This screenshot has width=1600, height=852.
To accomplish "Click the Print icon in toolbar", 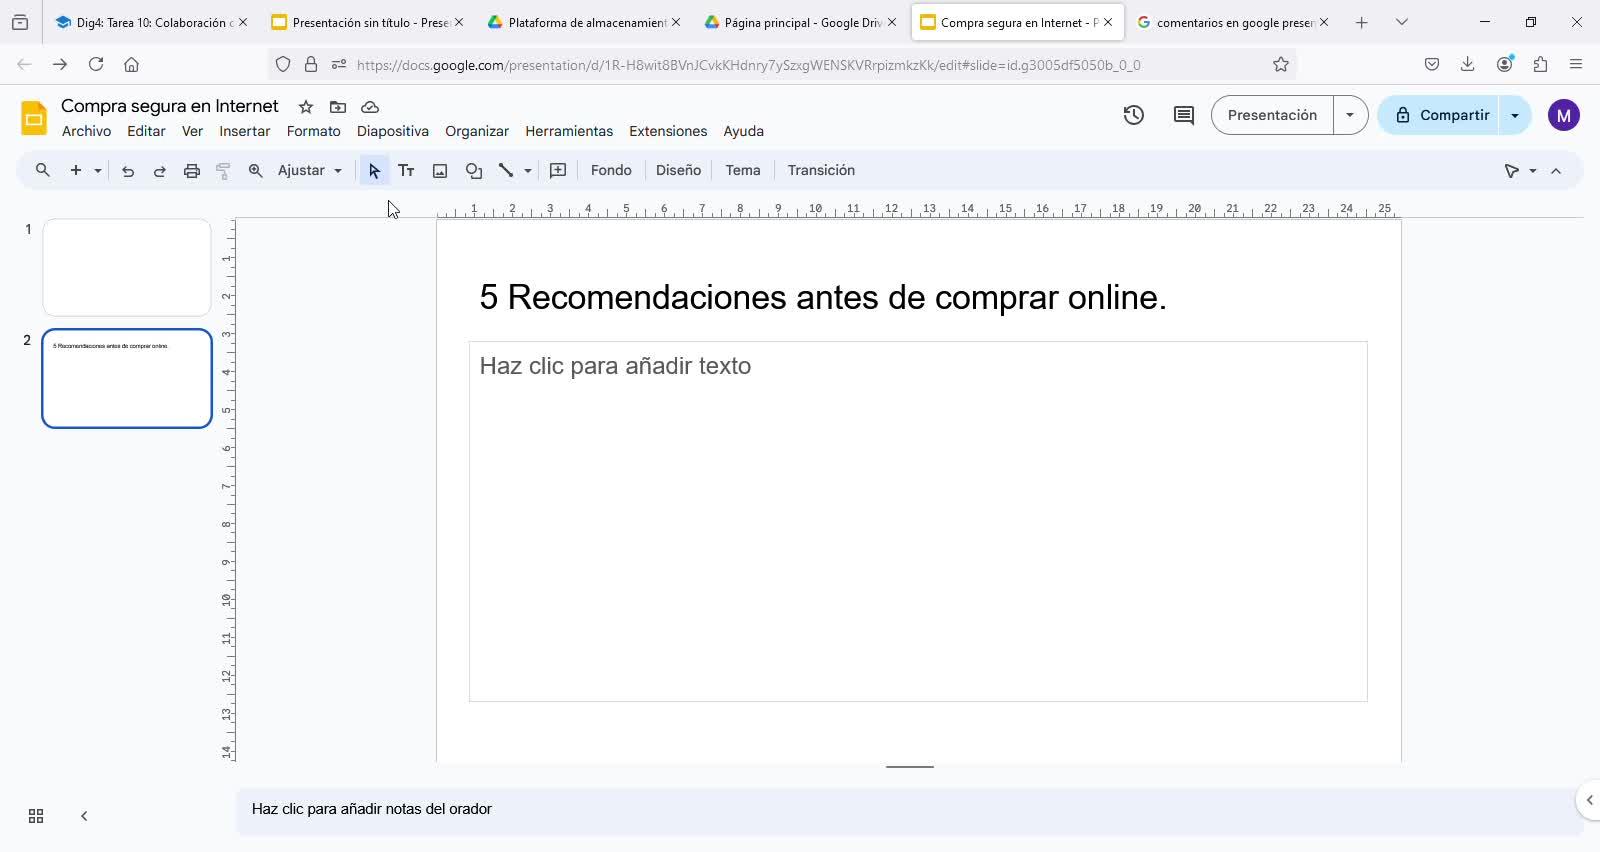I will (x=192, y=171).
